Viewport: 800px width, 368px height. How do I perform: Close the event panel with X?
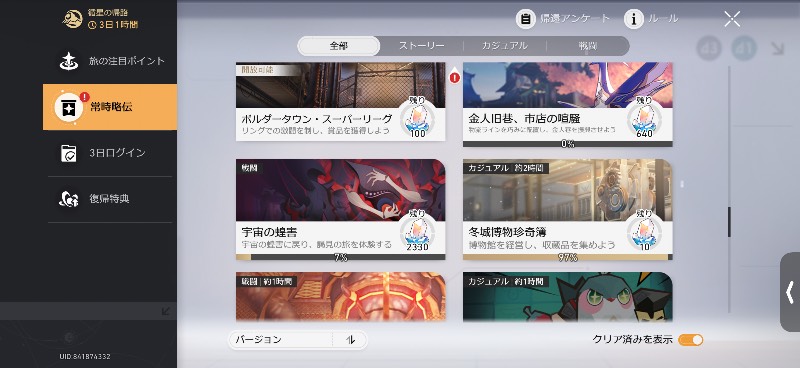click(732, 19)
